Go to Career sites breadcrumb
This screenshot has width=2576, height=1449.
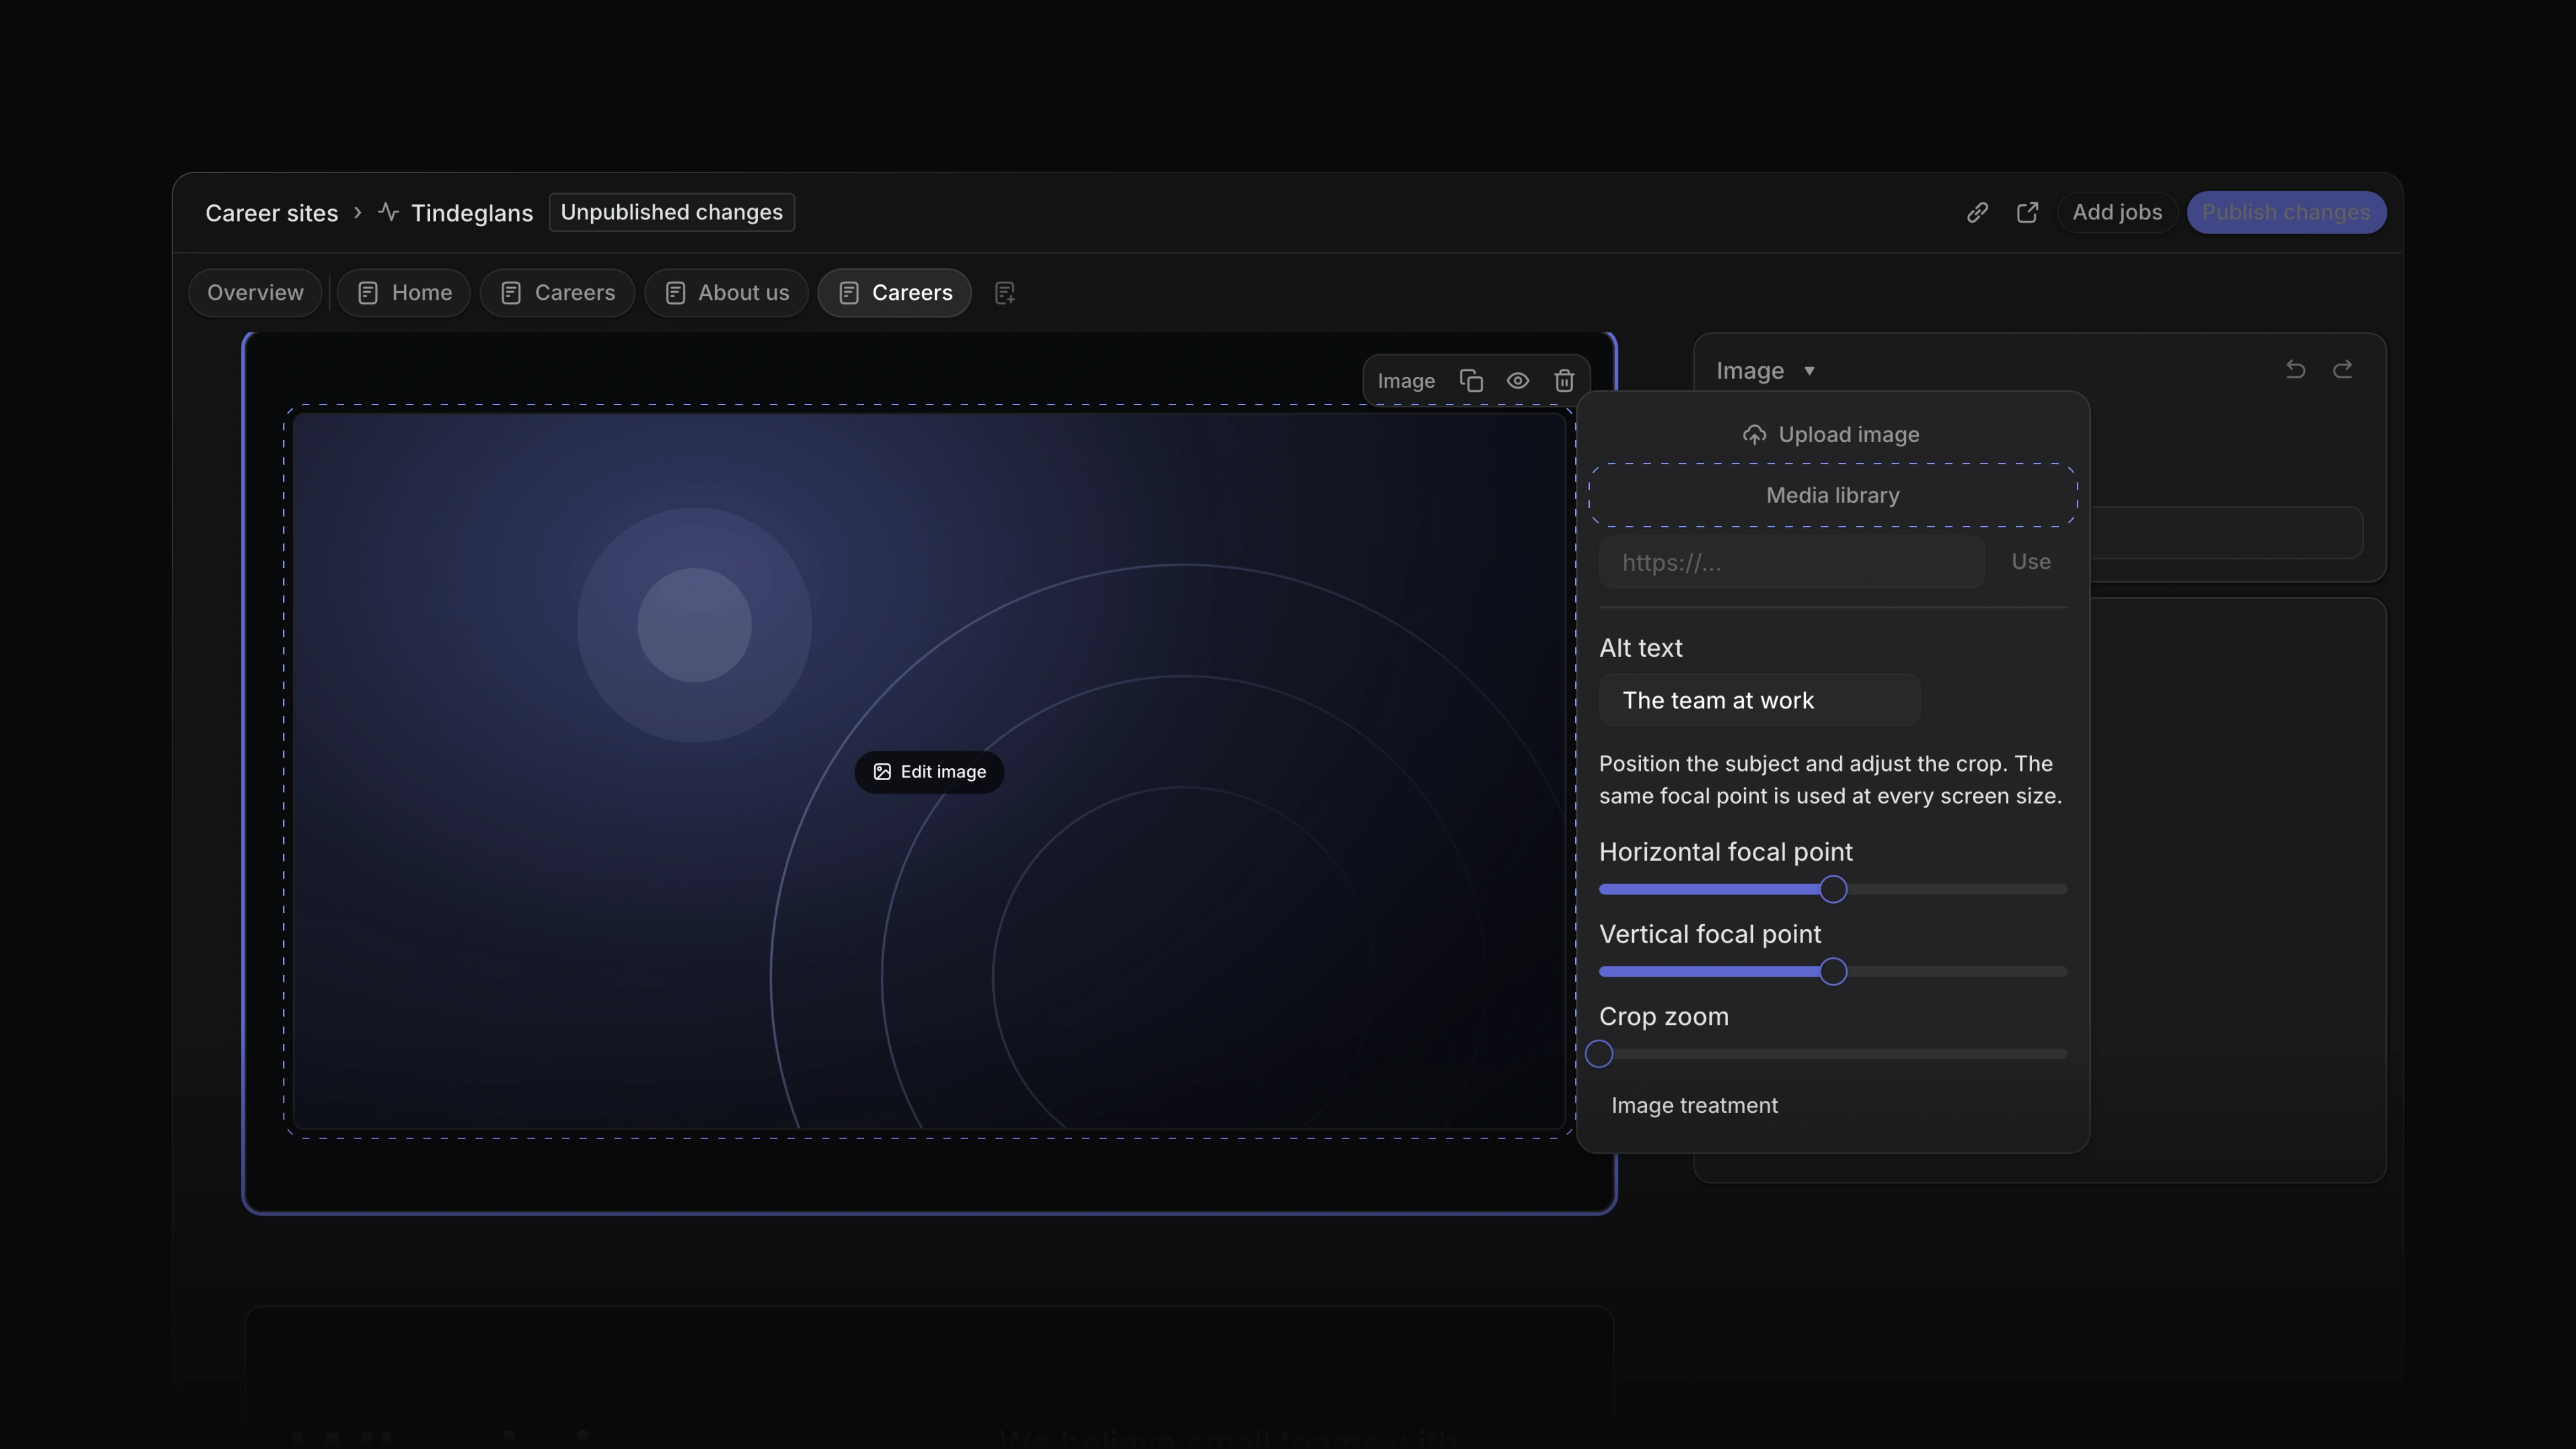point(272,213)
